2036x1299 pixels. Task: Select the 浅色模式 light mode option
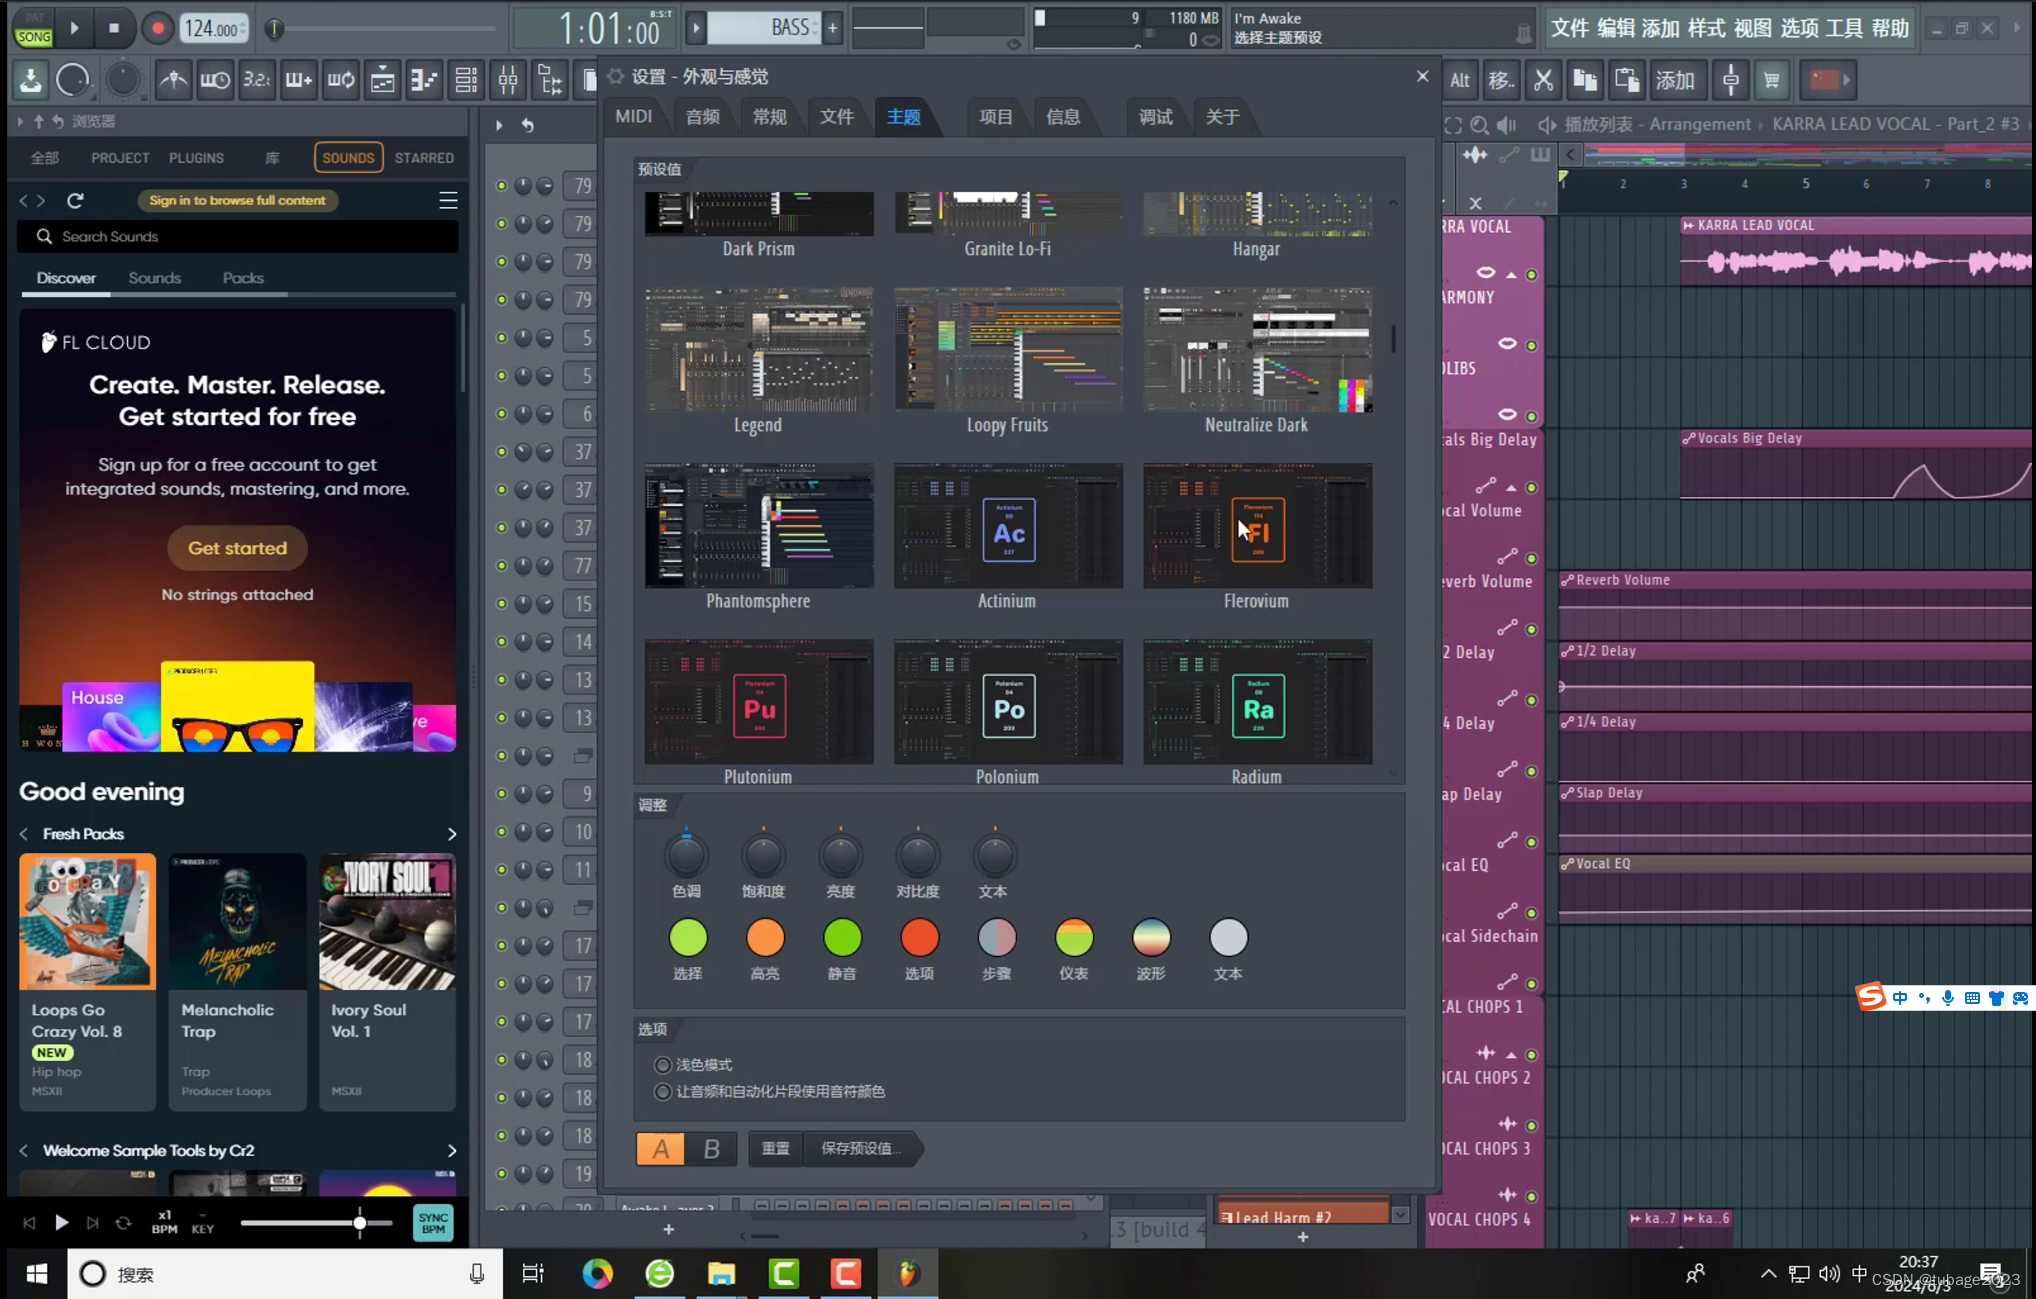(662, 1065)
